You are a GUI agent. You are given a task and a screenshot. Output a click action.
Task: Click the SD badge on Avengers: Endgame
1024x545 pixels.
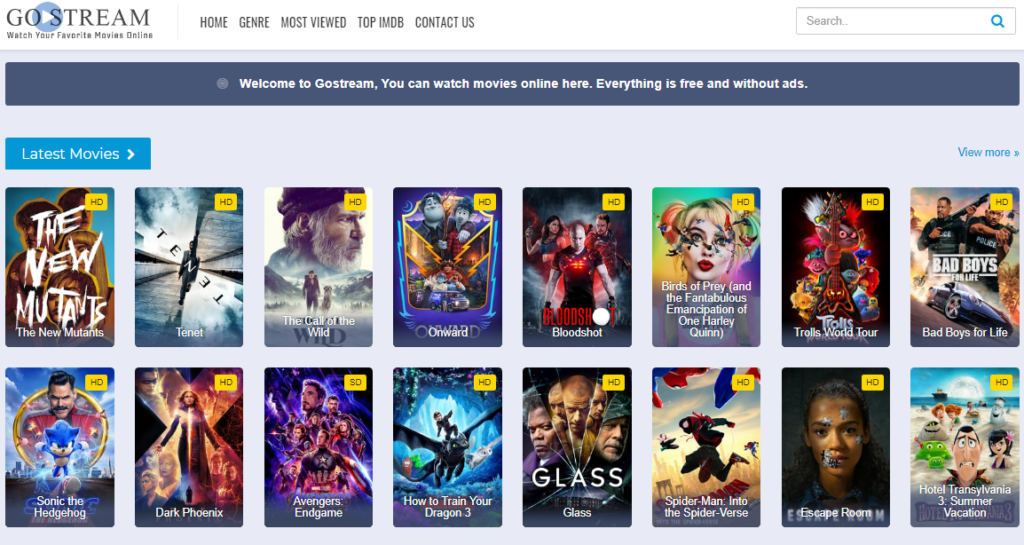(355, 382)
